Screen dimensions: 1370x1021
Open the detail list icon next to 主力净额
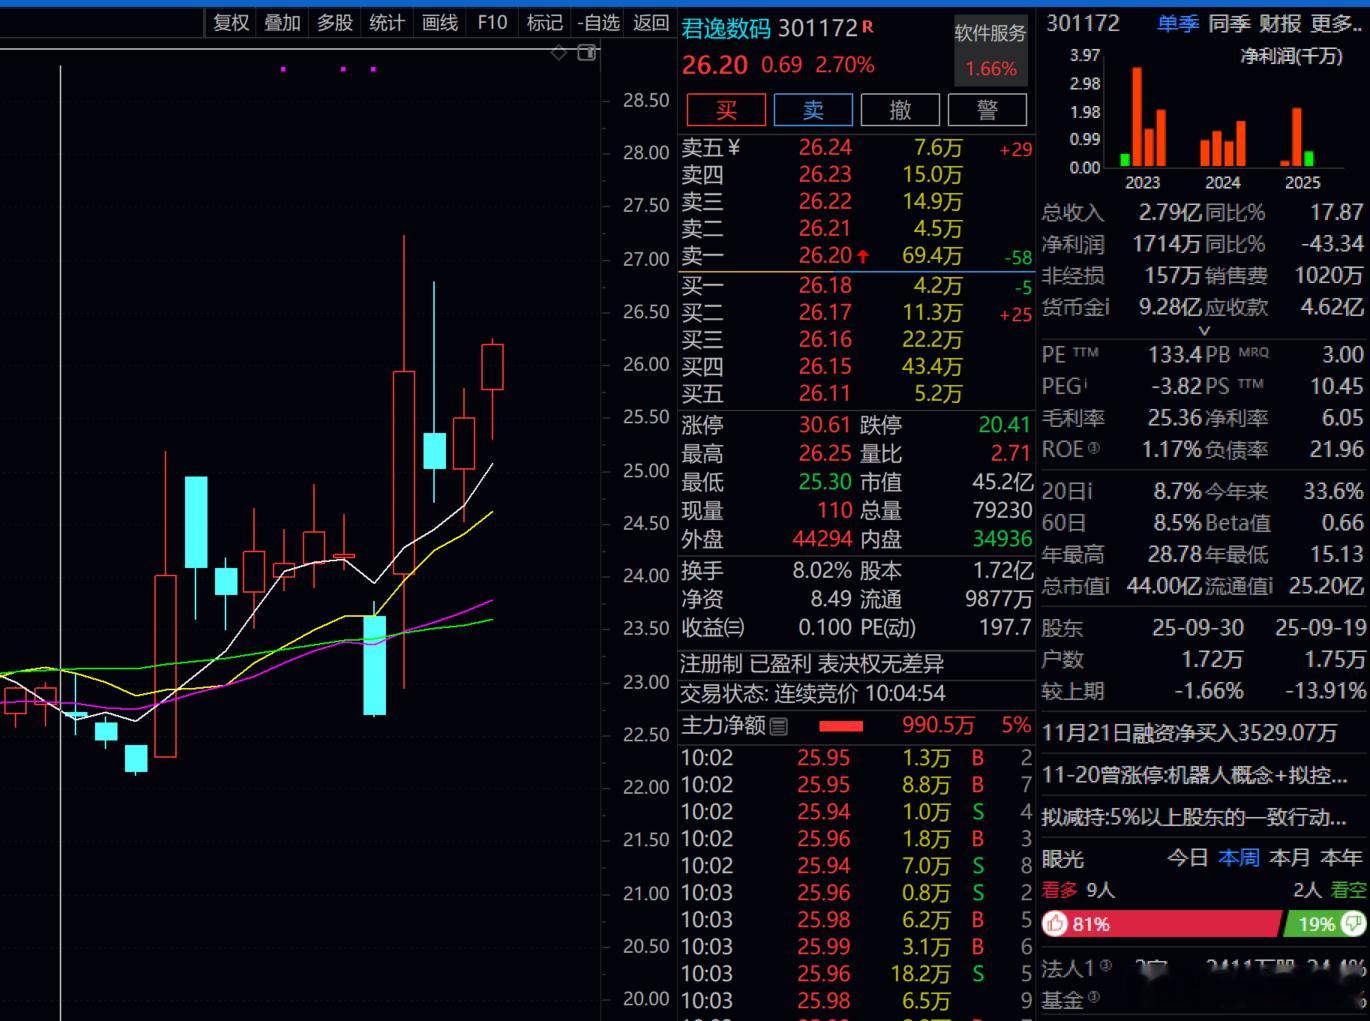pyautogui.click(x=779, y=726)
